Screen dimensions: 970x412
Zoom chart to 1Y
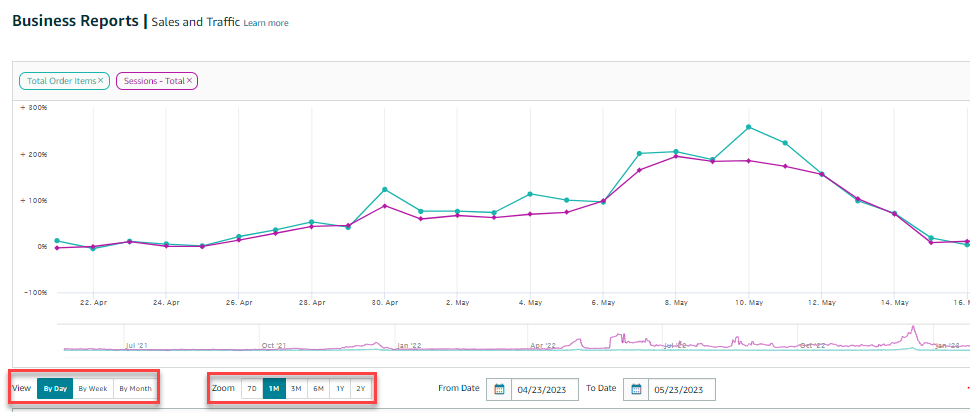(340, 389)
